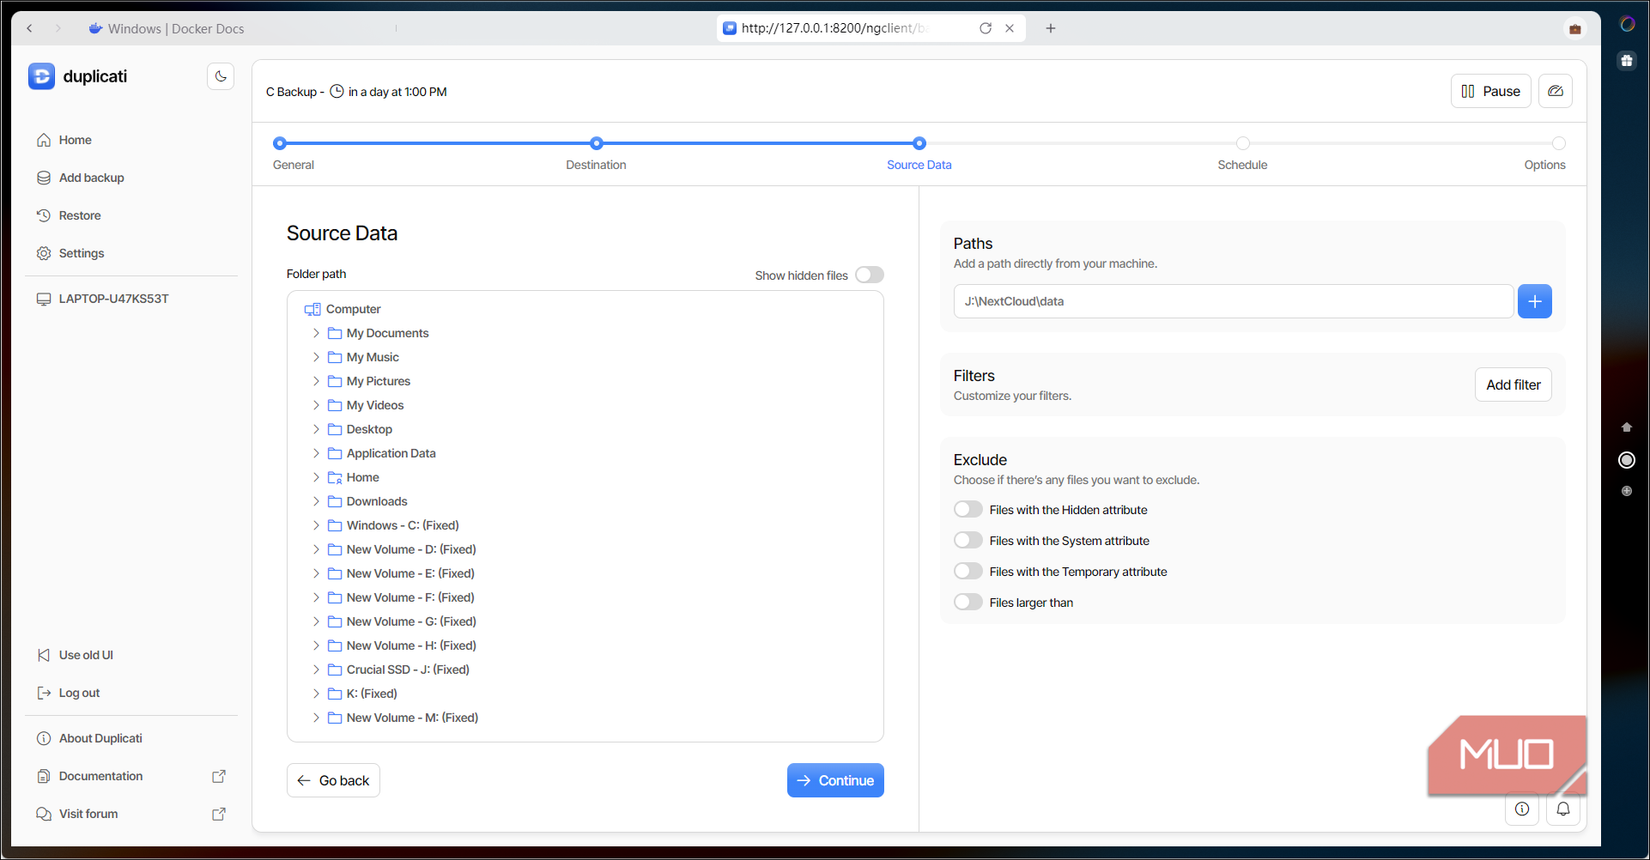Viewport: 1650px width, 860px height.
Task: Expand the Downloads folder
Action: (x=316, y=501)
